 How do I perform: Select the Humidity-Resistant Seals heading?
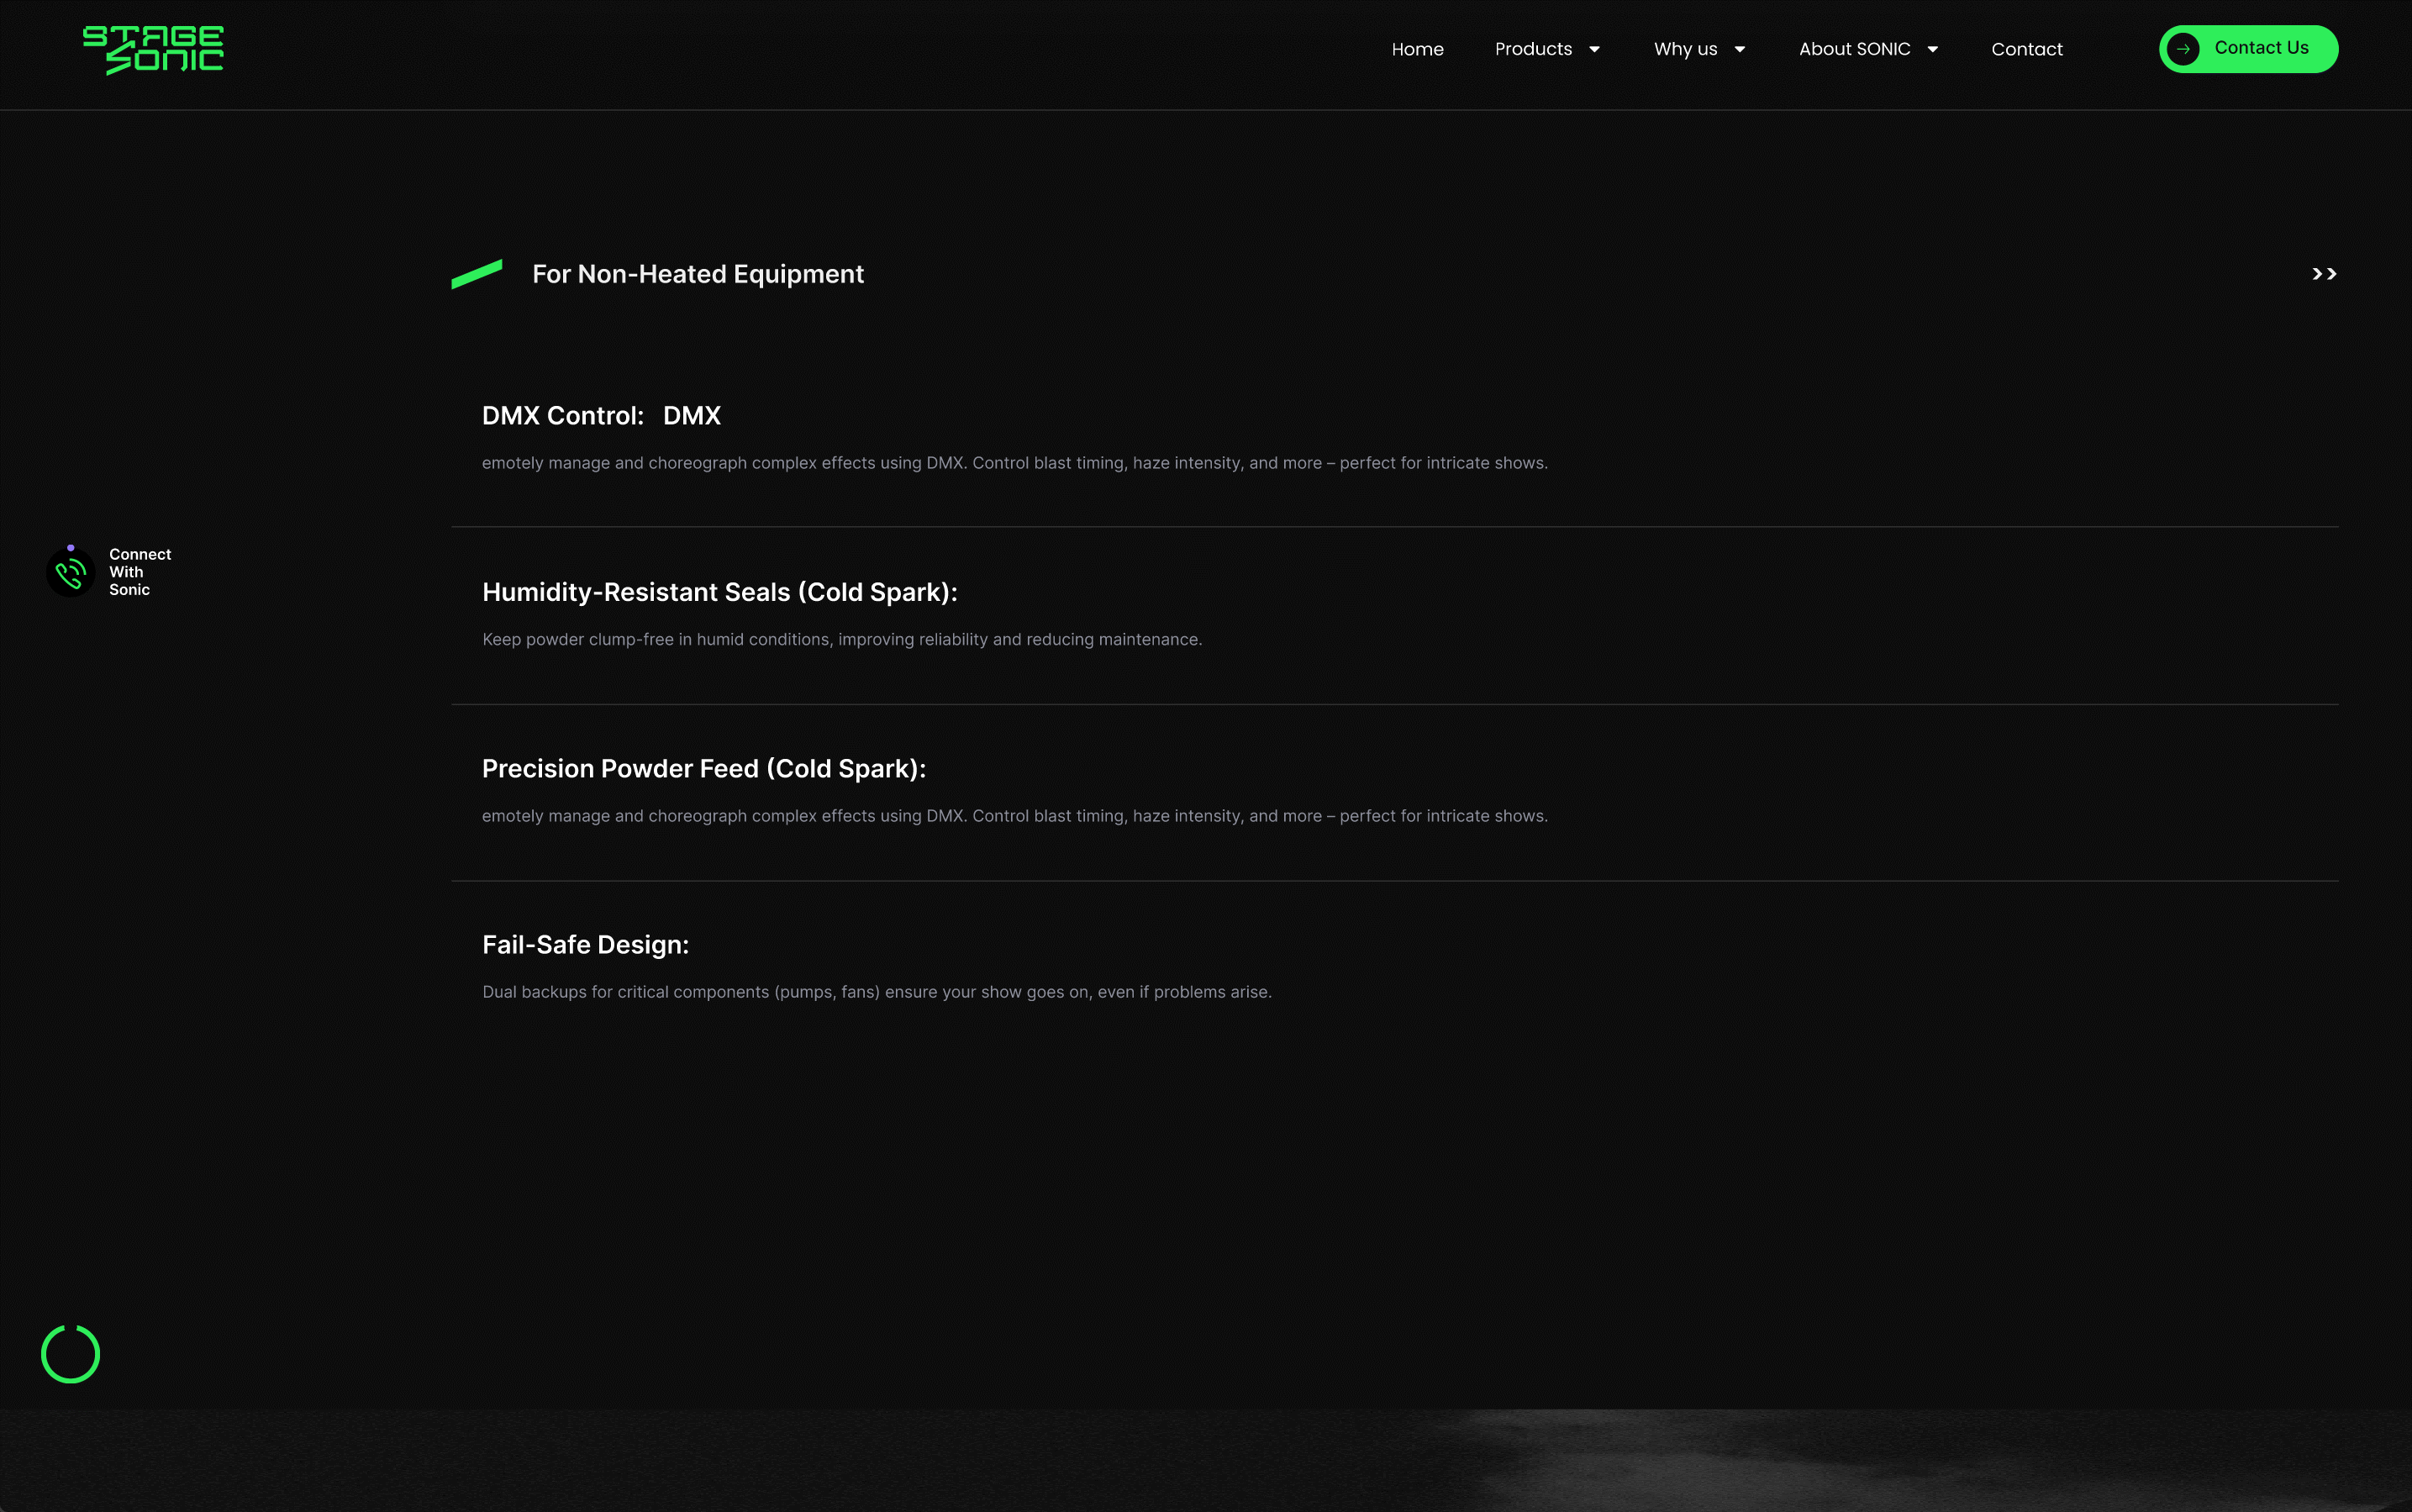click(719, 592)
